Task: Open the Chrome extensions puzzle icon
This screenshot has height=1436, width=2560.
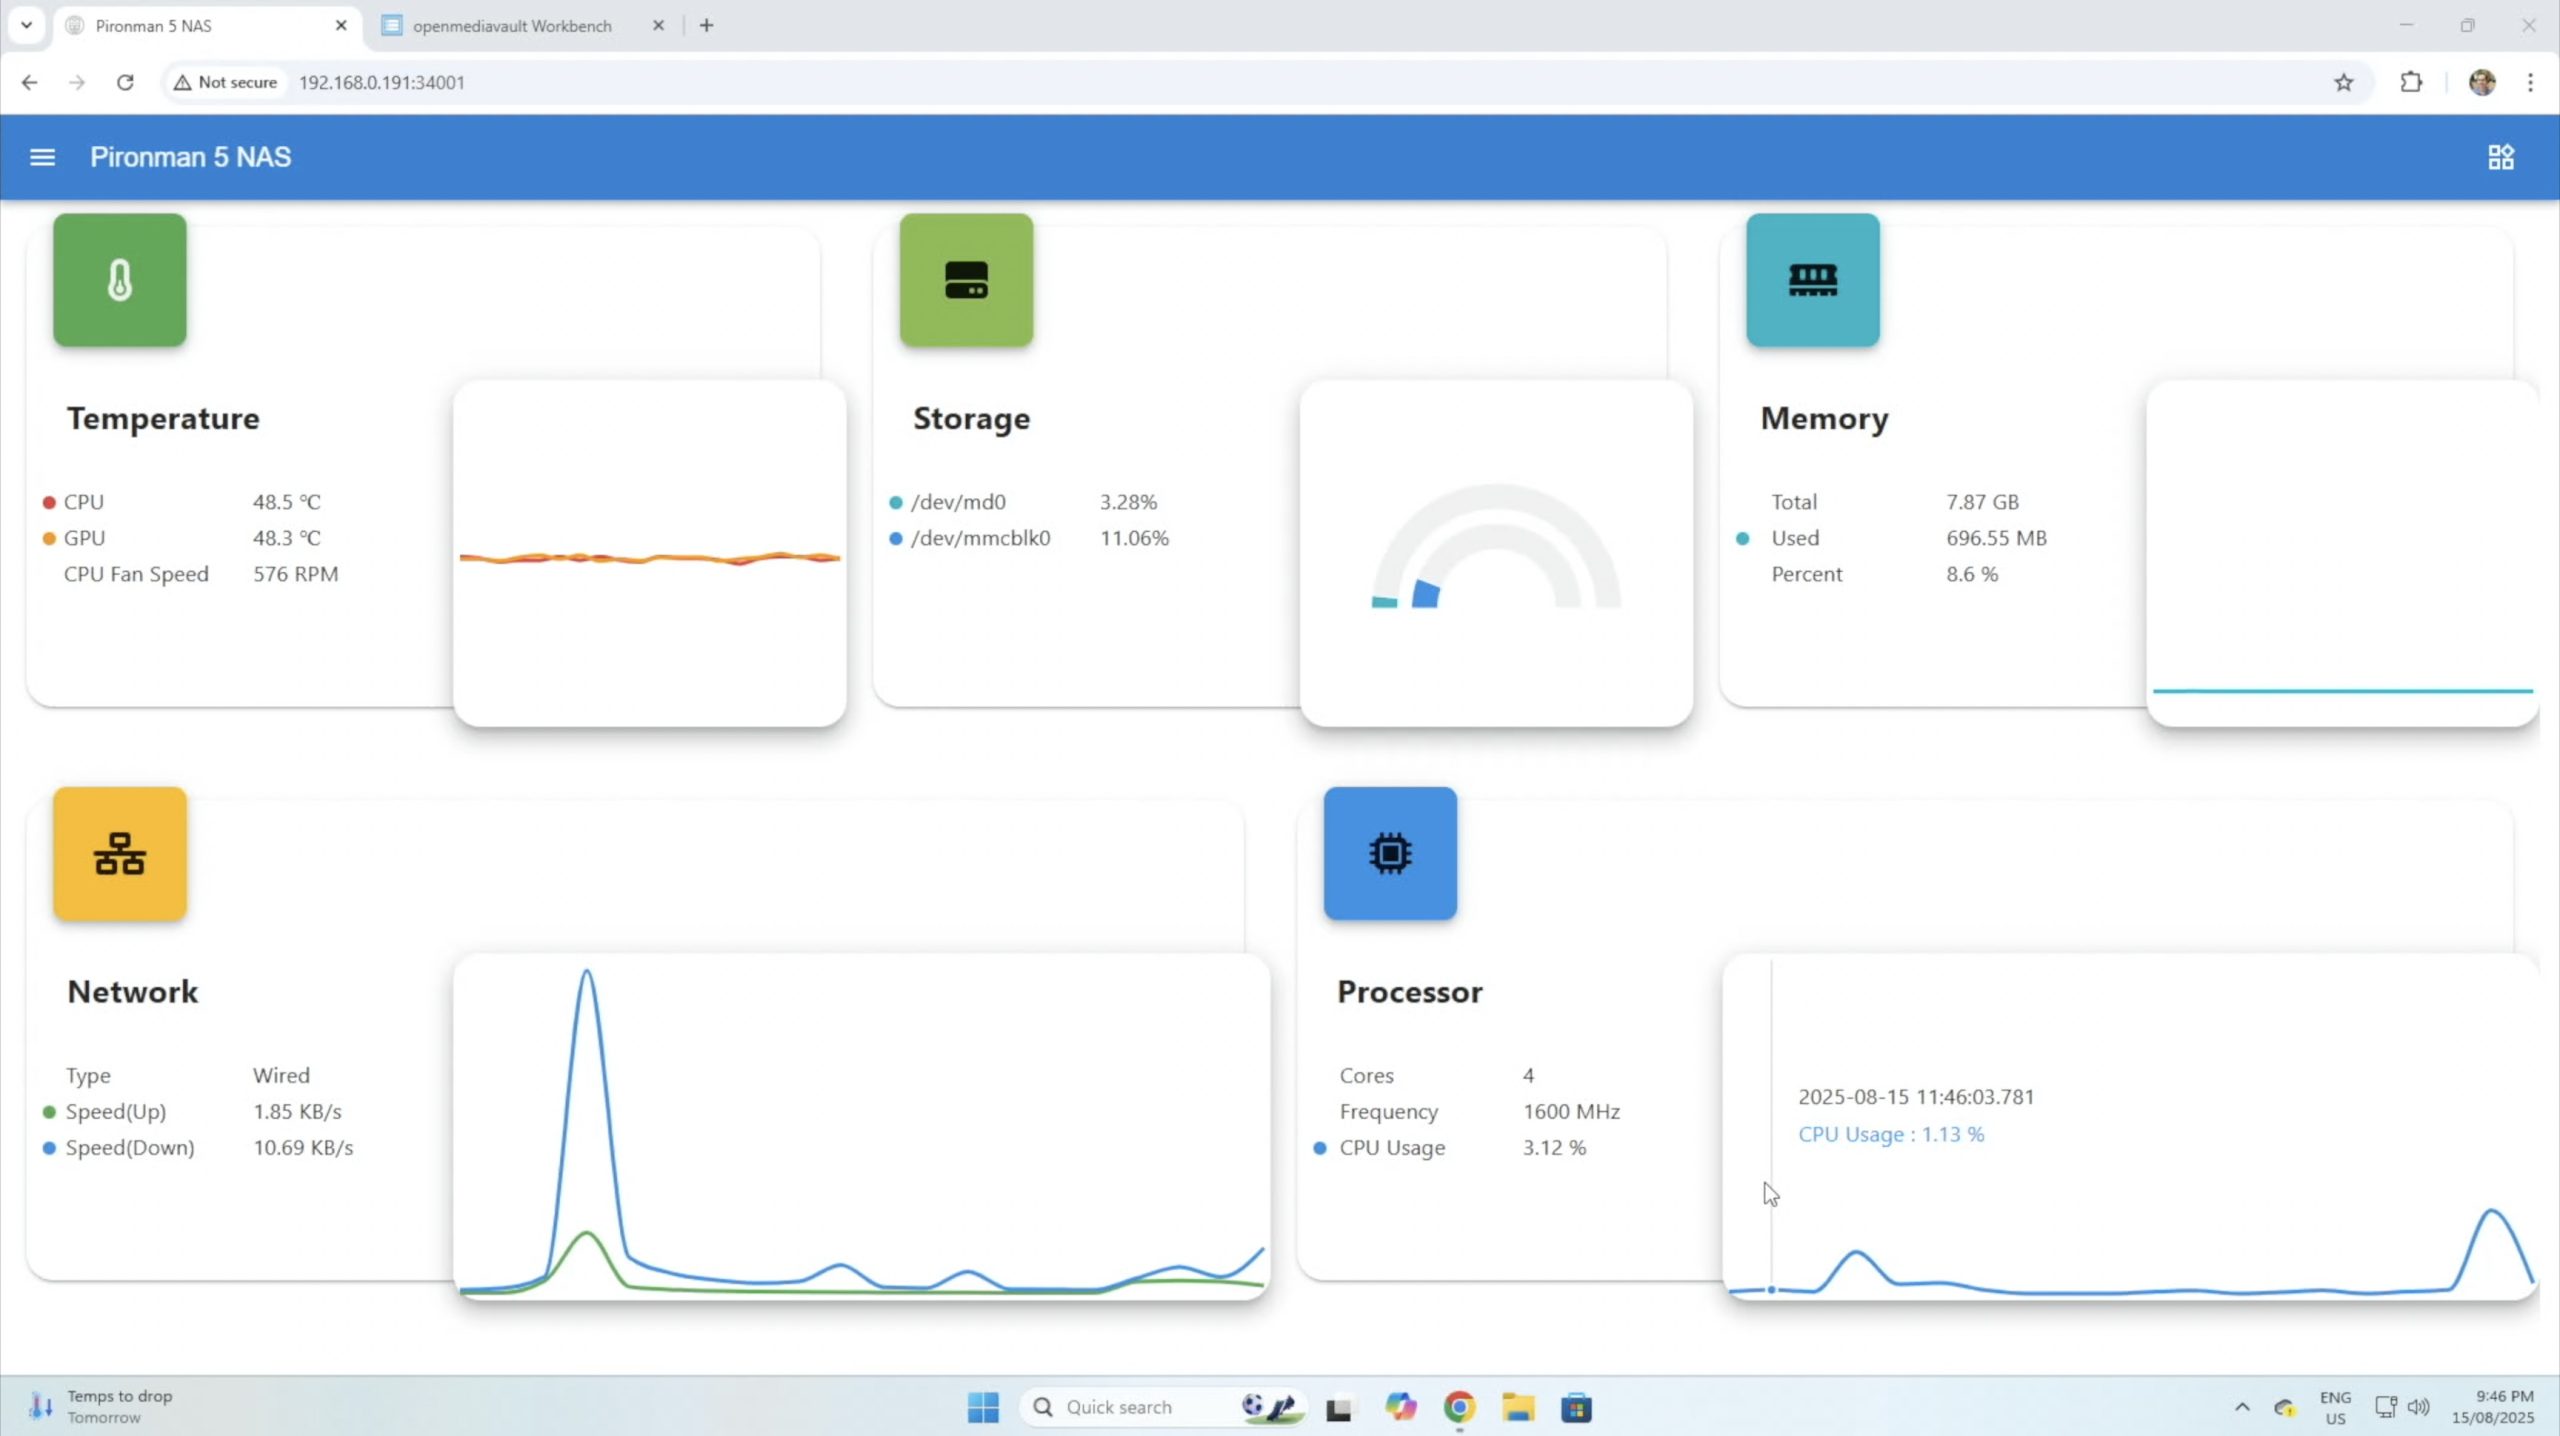Action: [2411, 83]
